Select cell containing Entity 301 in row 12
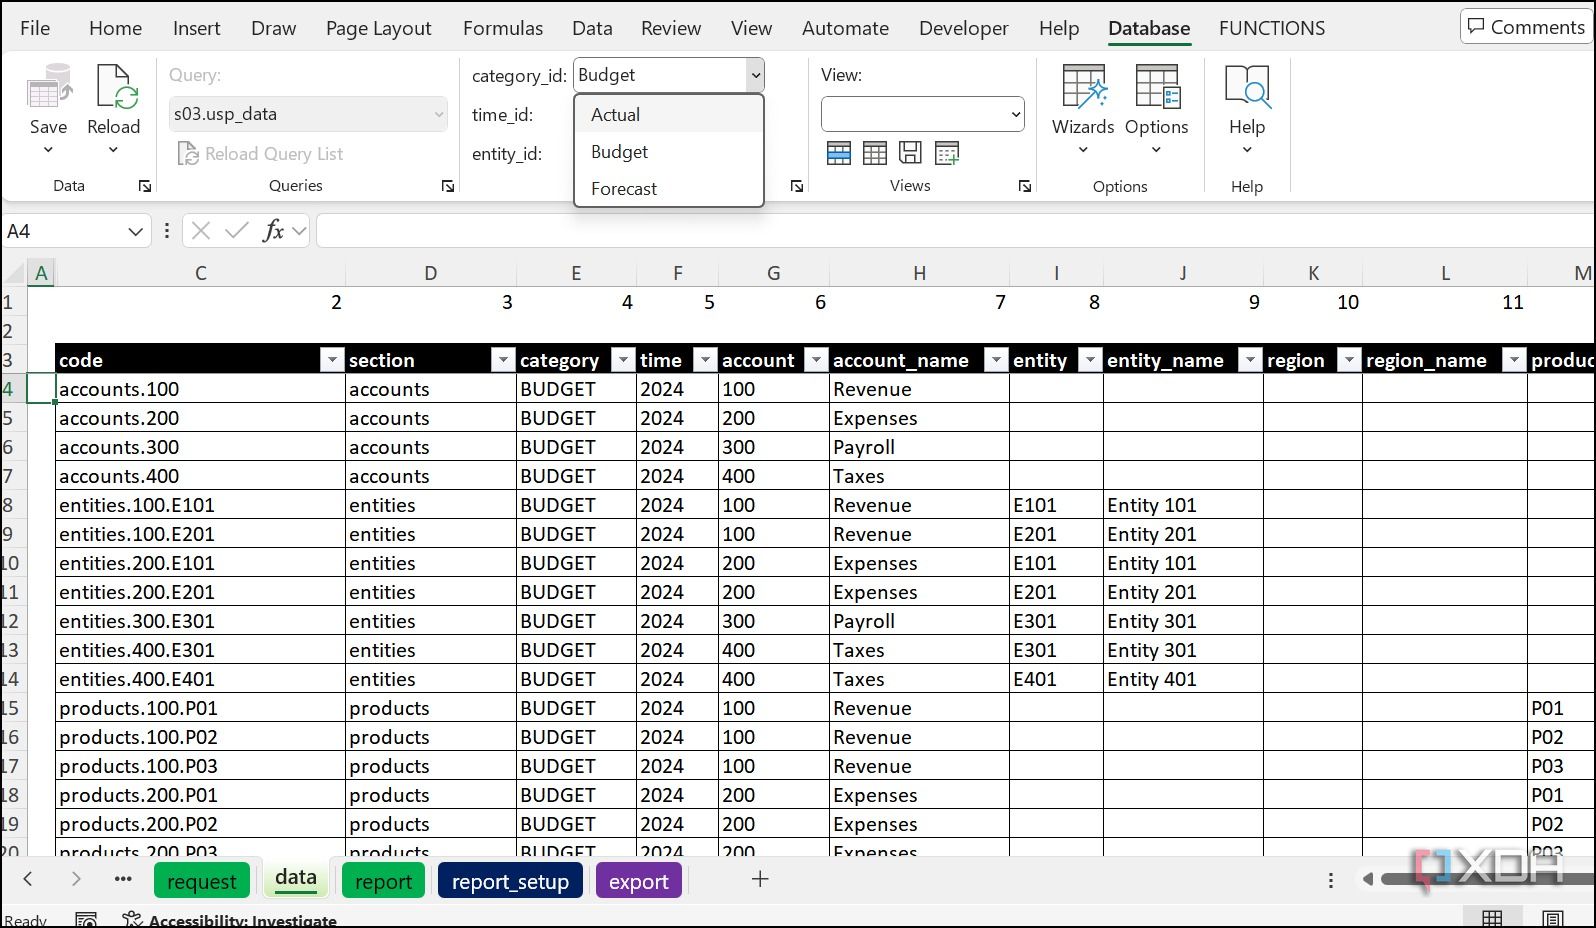This screenshot has width=1596, height=928. point(1183,621)
